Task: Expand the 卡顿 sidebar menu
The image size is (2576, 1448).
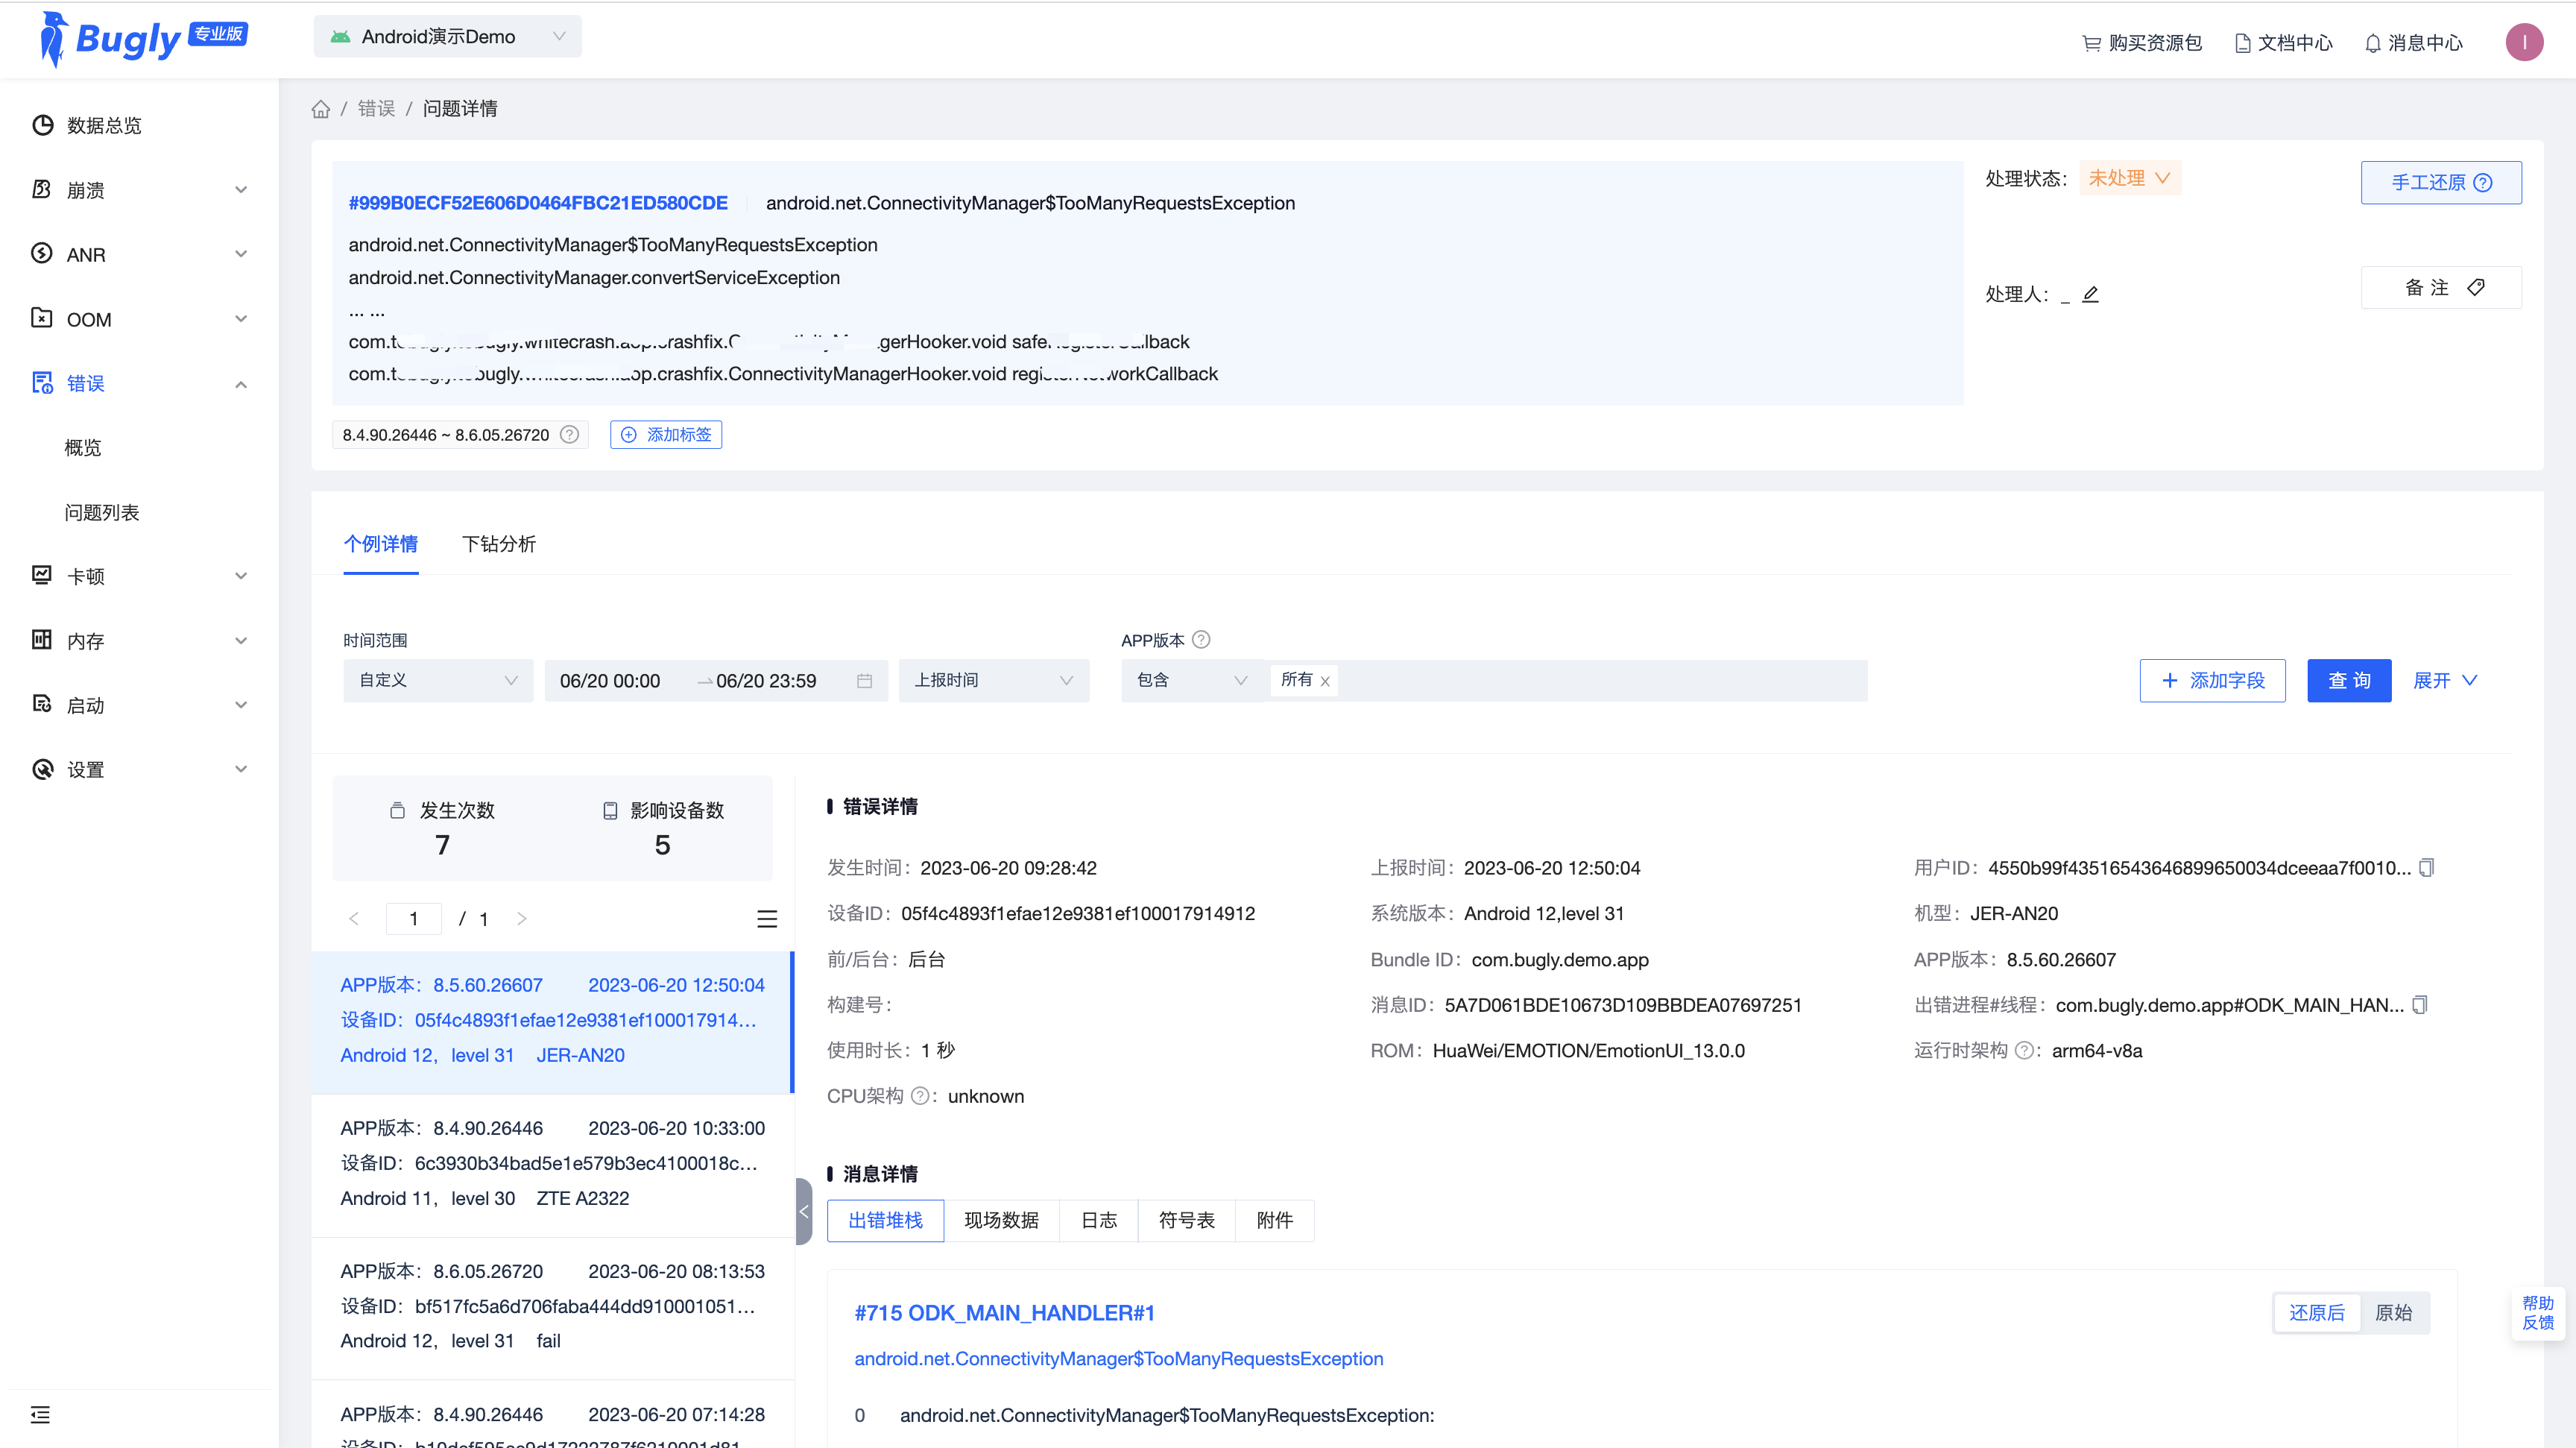Action: pos(139,576)
